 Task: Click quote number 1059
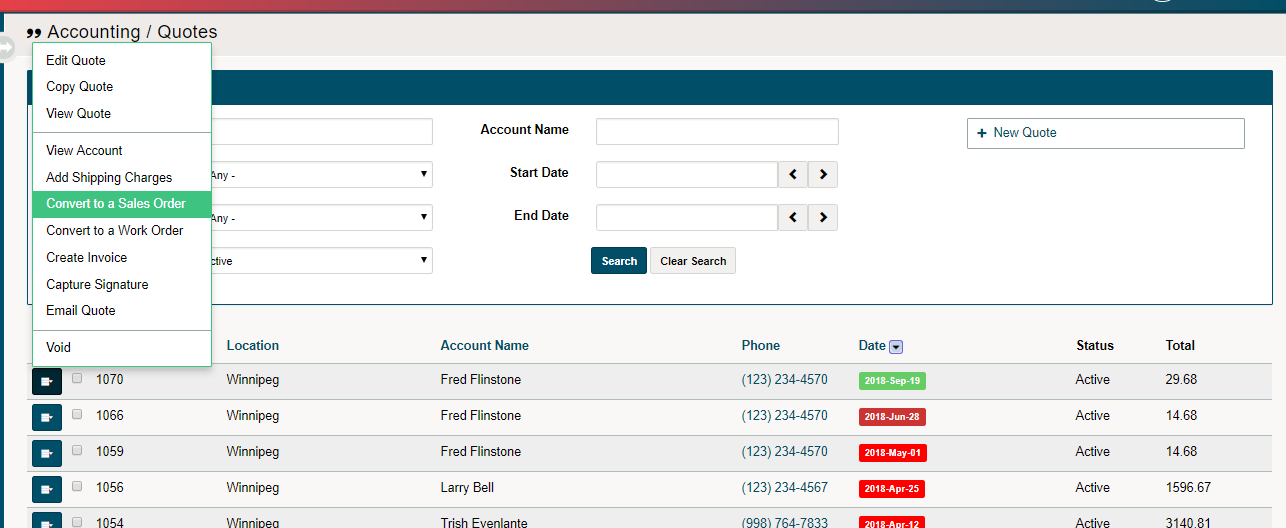110,452
